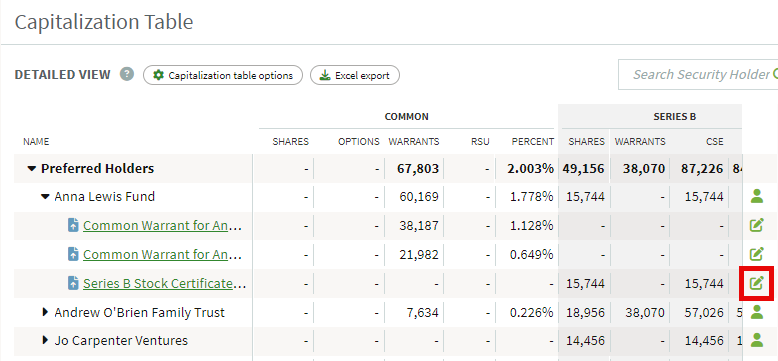The height and width of the screenshot is (361, 778).
Task: Click the edit icon for the Series B Stock Certificate
Action: pyautogui.click(x=756, y=283)
